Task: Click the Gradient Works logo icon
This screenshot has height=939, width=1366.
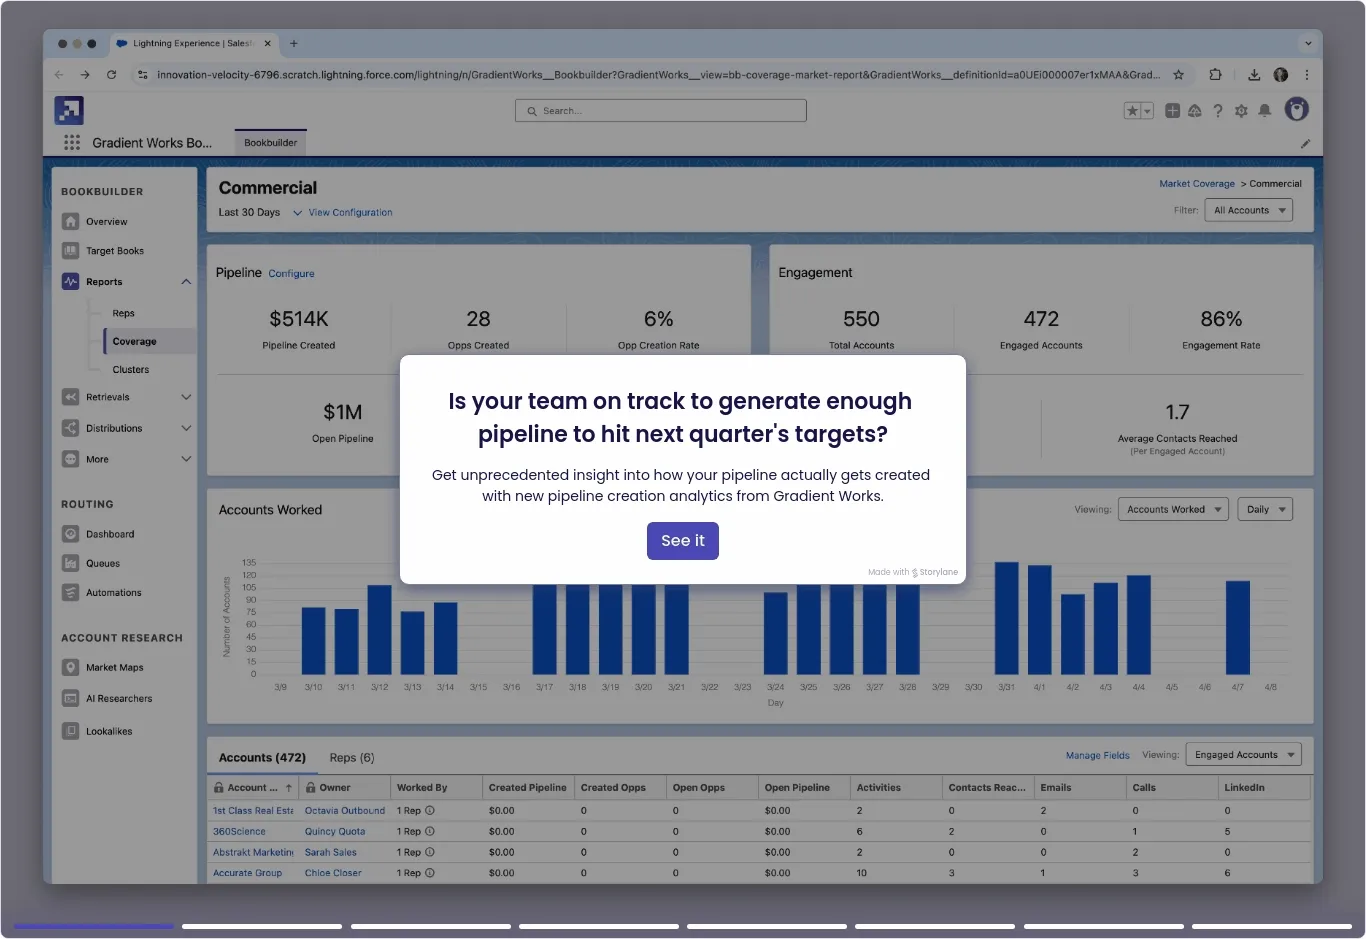Action: click(x=69, y=110)
